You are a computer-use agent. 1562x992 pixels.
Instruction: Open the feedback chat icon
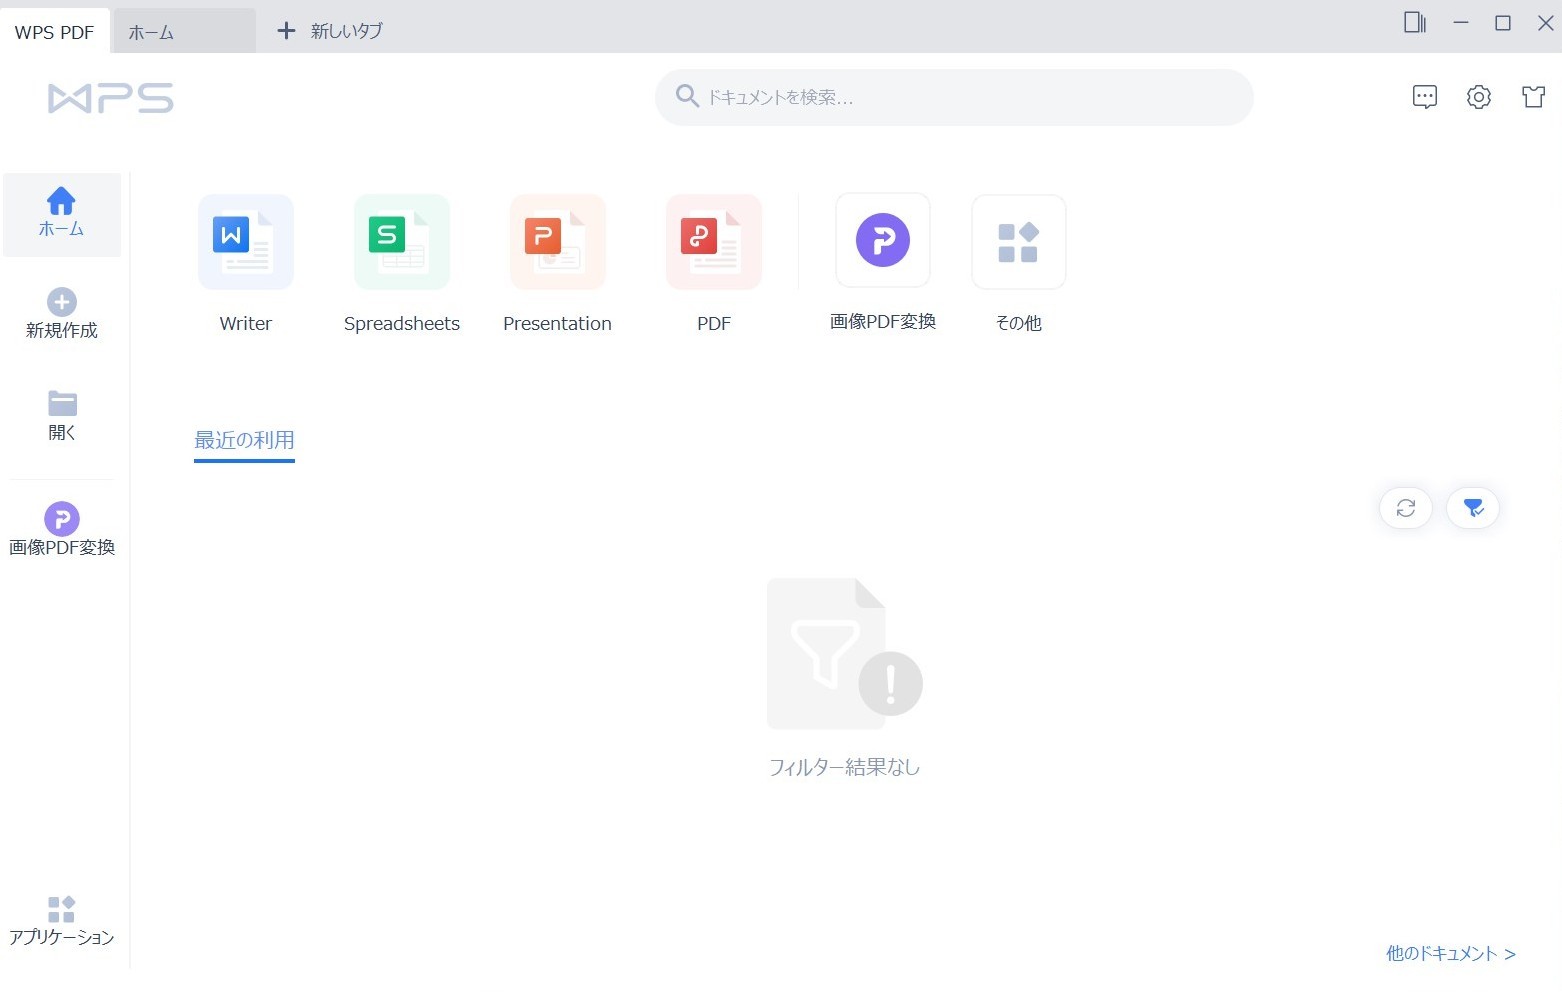click(x=1424, y=96)
